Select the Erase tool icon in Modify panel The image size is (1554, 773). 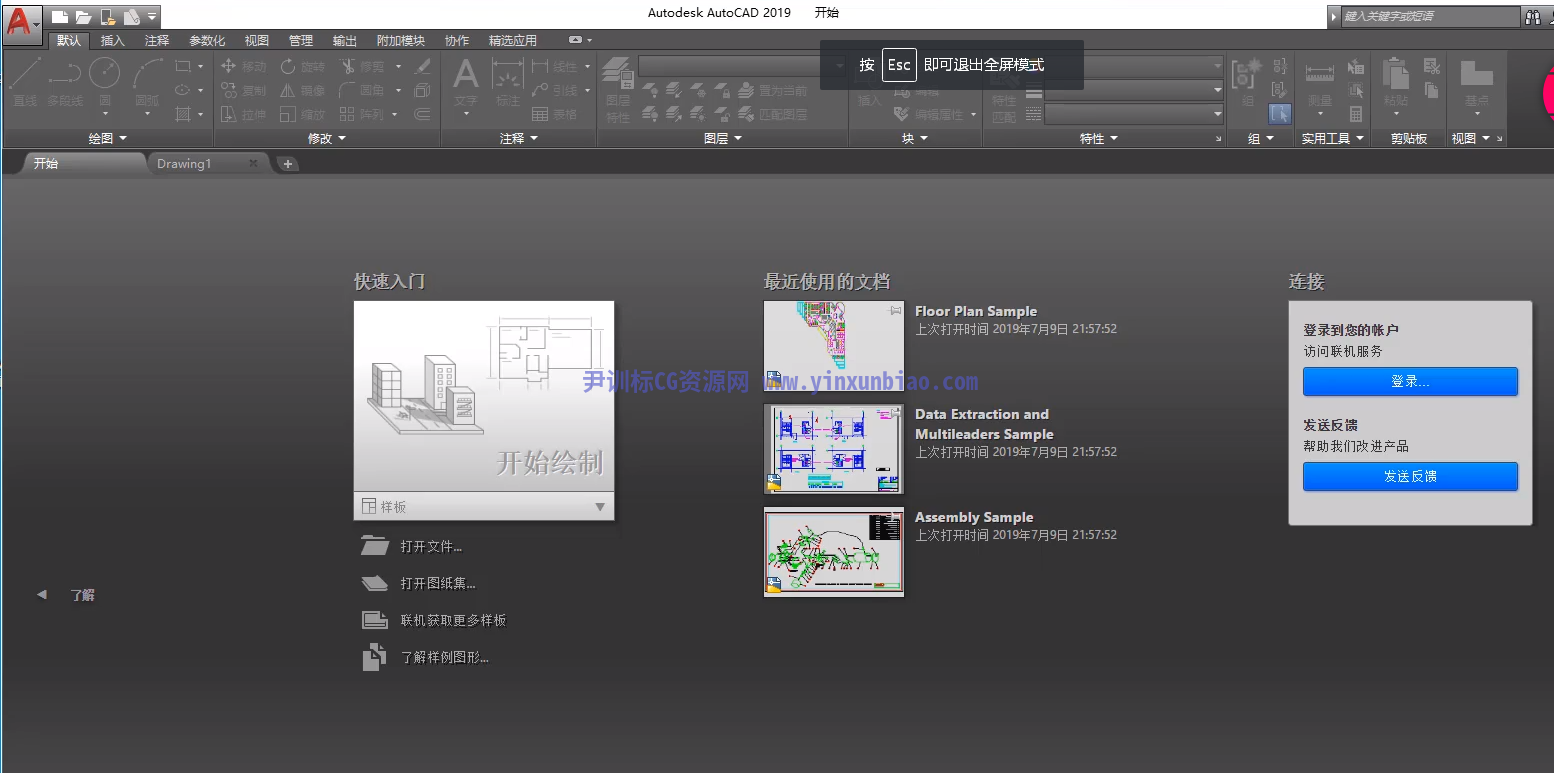(x=423, y=66)
